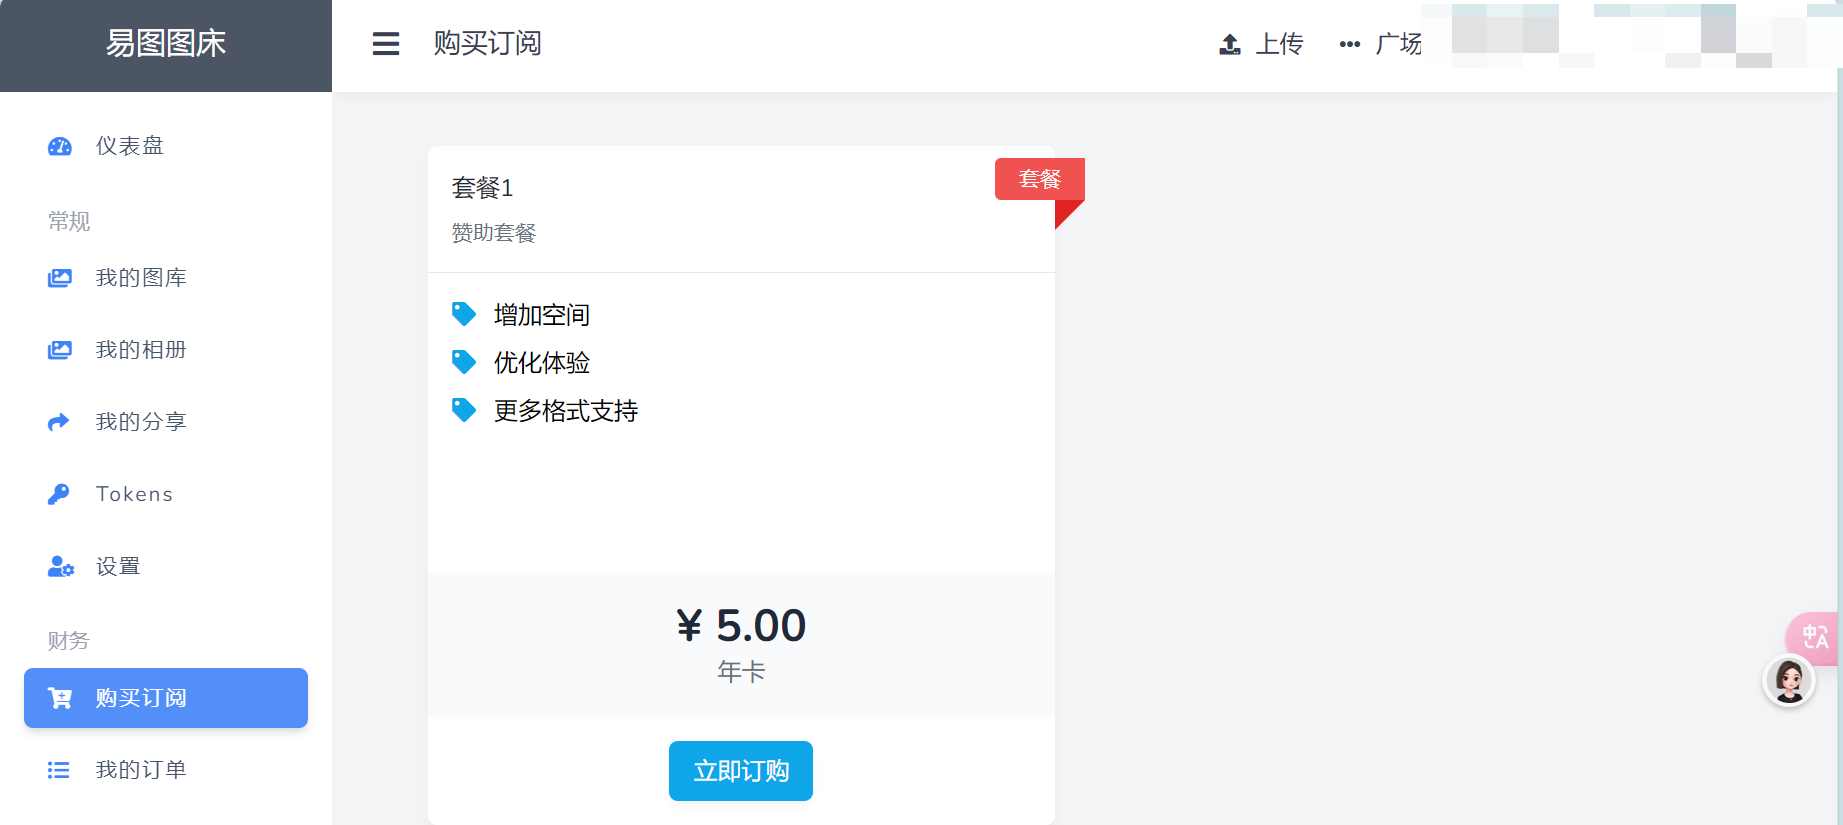This screenshot has width=1843, height=825.
Task: Click the three-dot icon beside 广场
Action: (x=1350, y=44)
